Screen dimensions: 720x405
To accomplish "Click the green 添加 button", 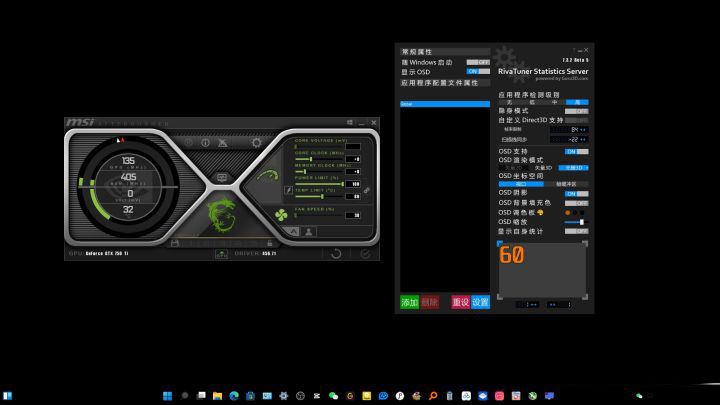I will point(409,301).
